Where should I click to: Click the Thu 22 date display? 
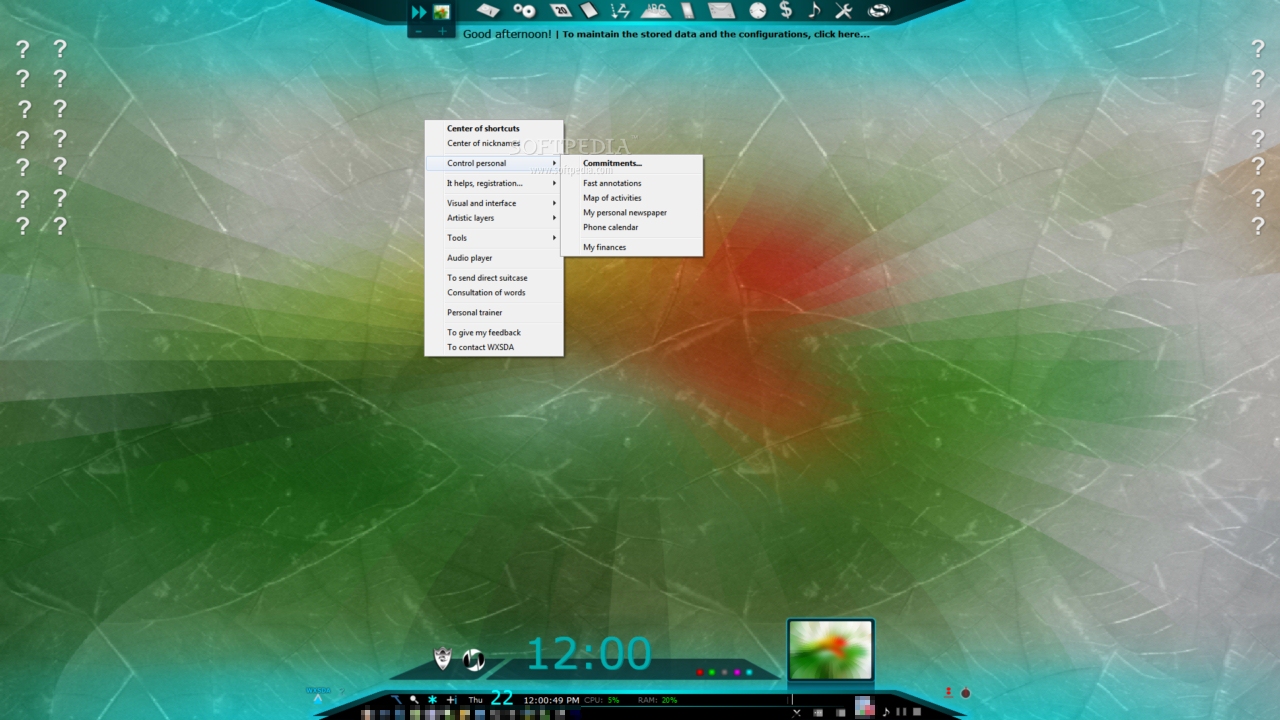(491, 699)
